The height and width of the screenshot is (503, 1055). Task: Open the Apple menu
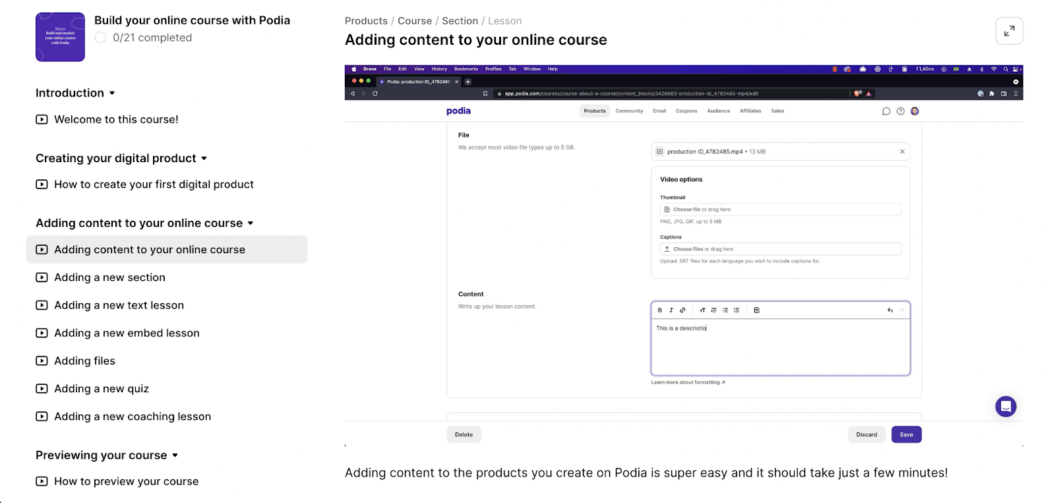(x=354, y=69)
